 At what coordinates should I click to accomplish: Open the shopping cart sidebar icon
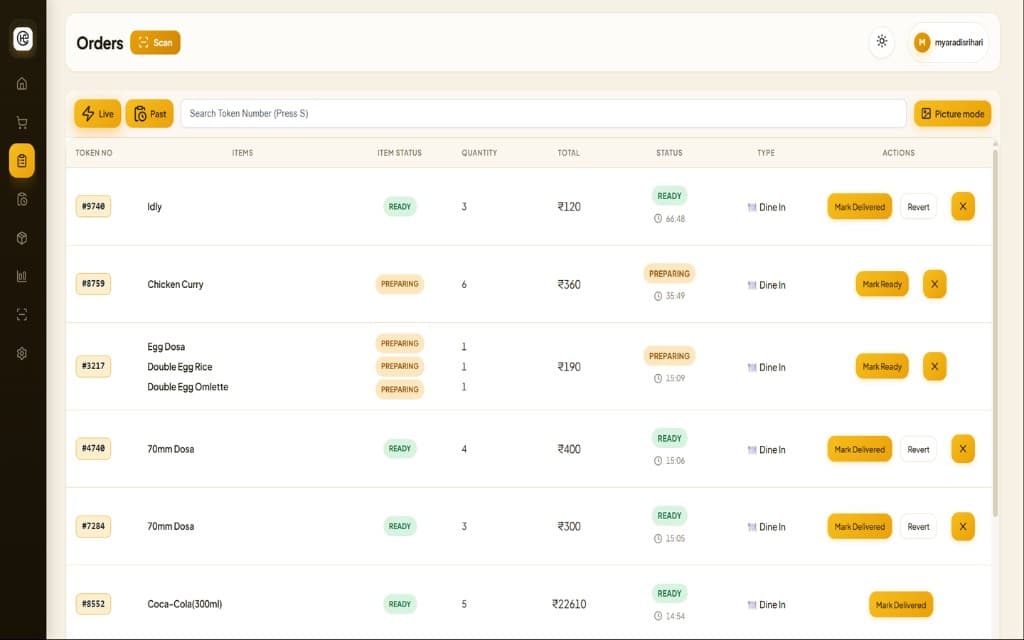tap(22, 122)
